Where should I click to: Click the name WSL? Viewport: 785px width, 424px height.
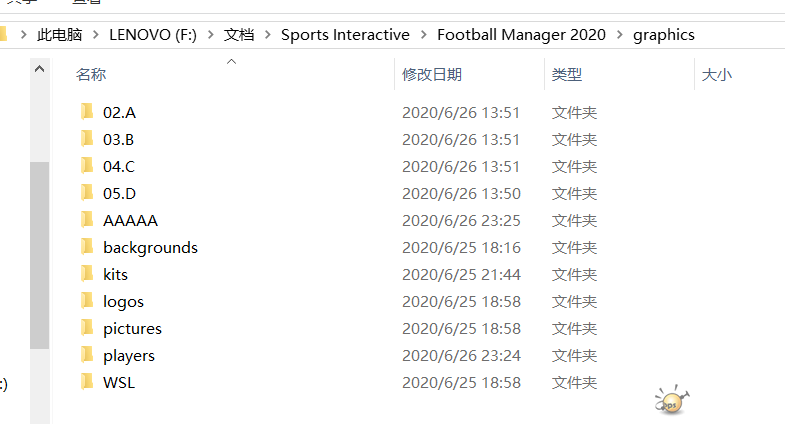119,383
